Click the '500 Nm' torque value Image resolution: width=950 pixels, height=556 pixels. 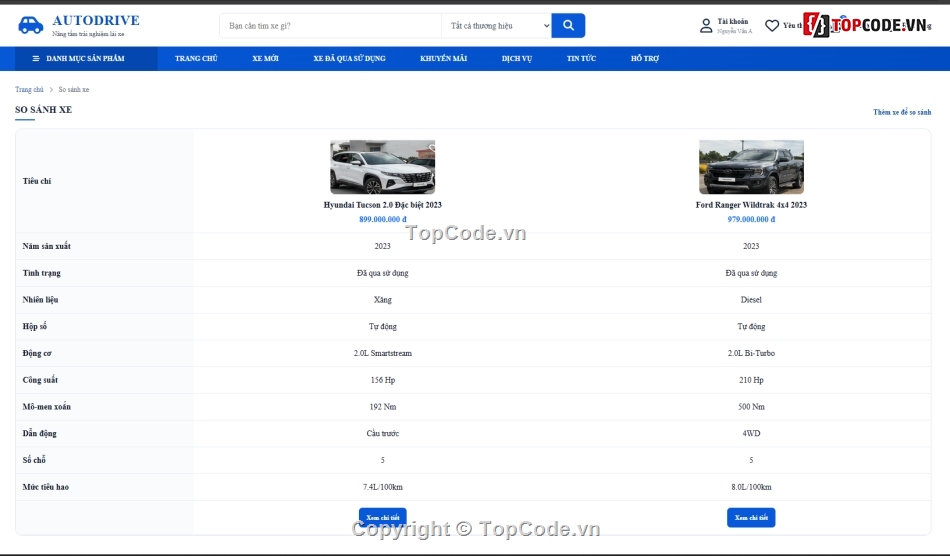coord(751,407)
